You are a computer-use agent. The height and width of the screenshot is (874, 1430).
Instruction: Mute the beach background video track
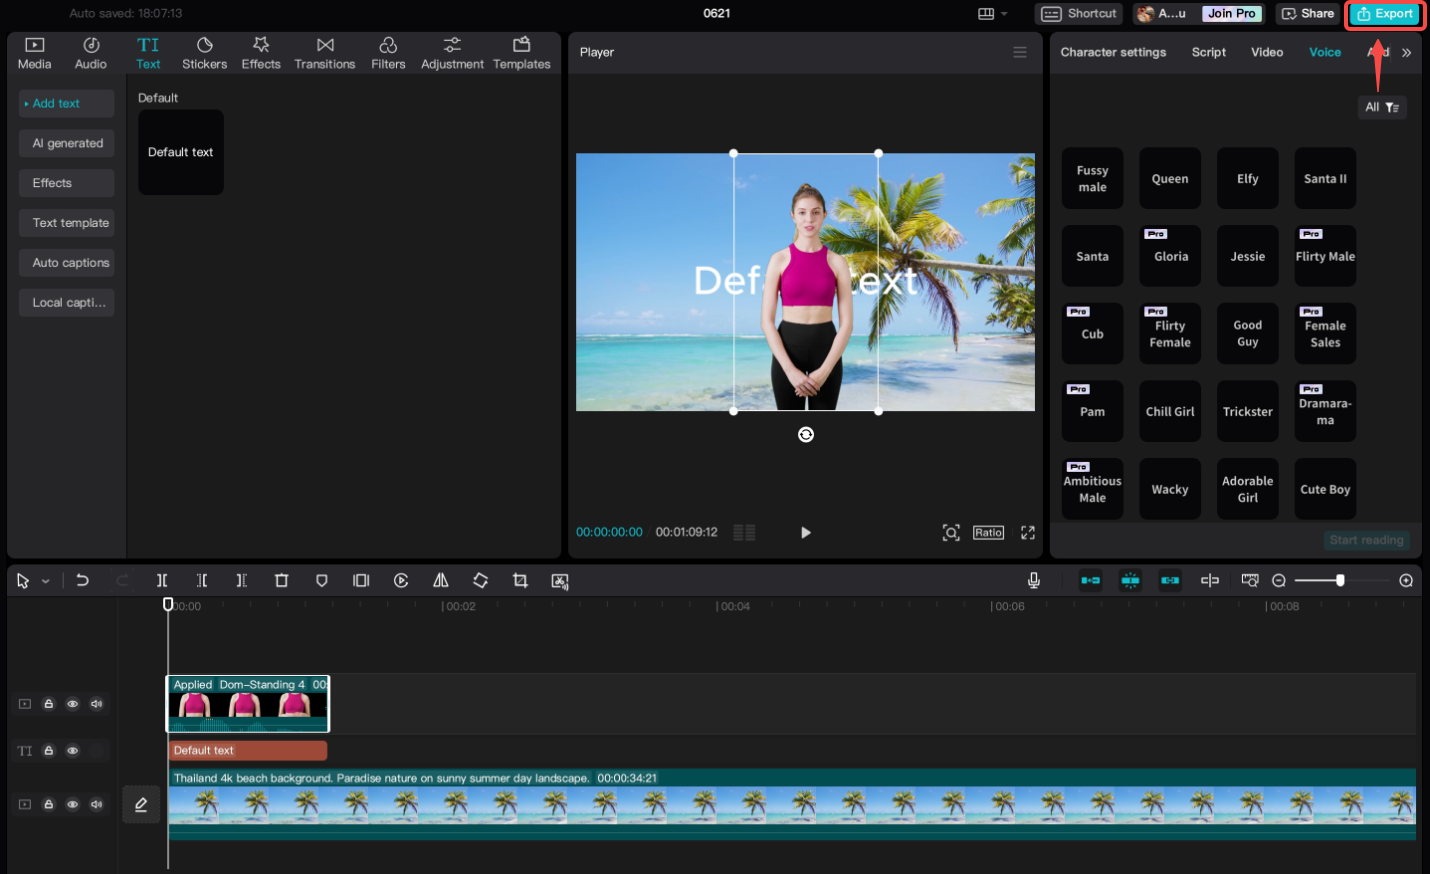pos(97,803)
